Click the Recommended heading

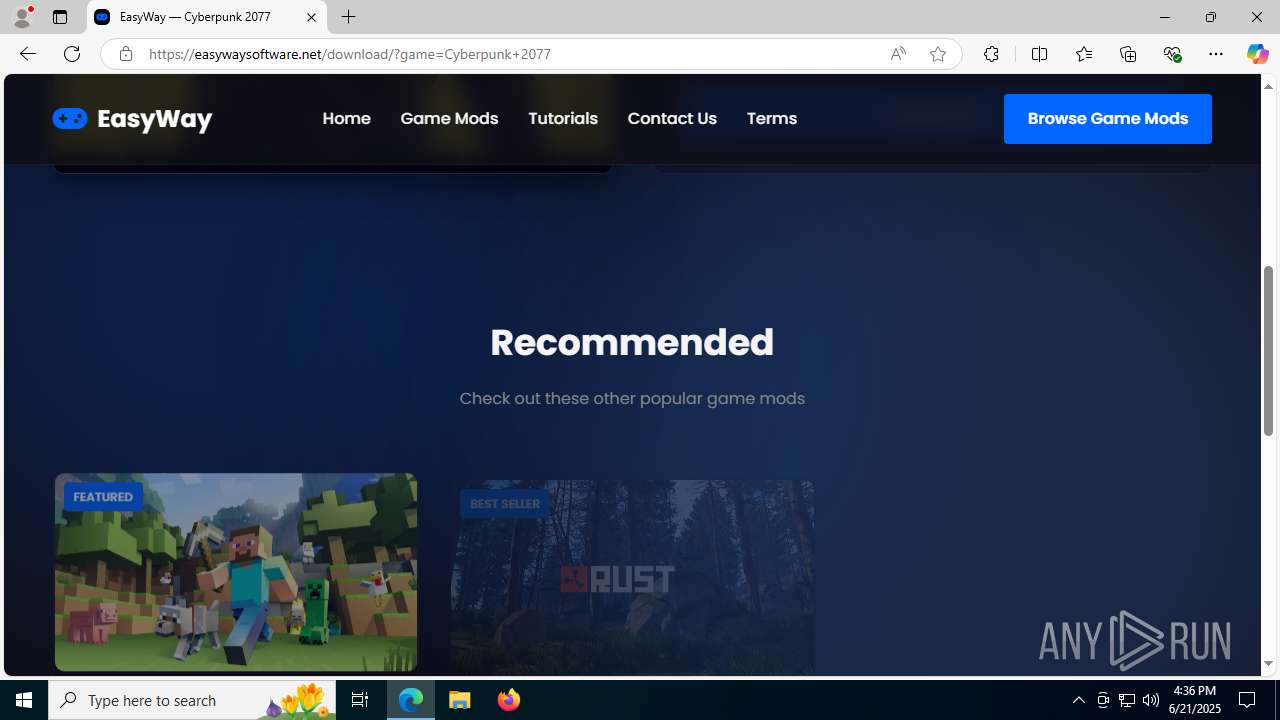coord(632,342)
